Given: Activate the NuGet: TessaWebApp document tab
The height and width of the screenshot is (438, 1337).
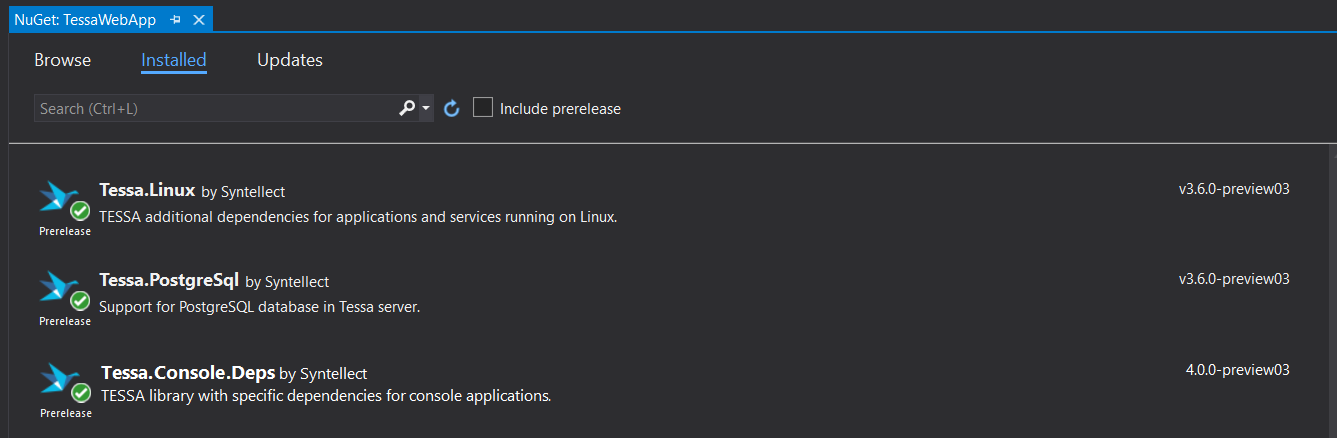Looking at the screenshot, I should [x=85, y=19].
